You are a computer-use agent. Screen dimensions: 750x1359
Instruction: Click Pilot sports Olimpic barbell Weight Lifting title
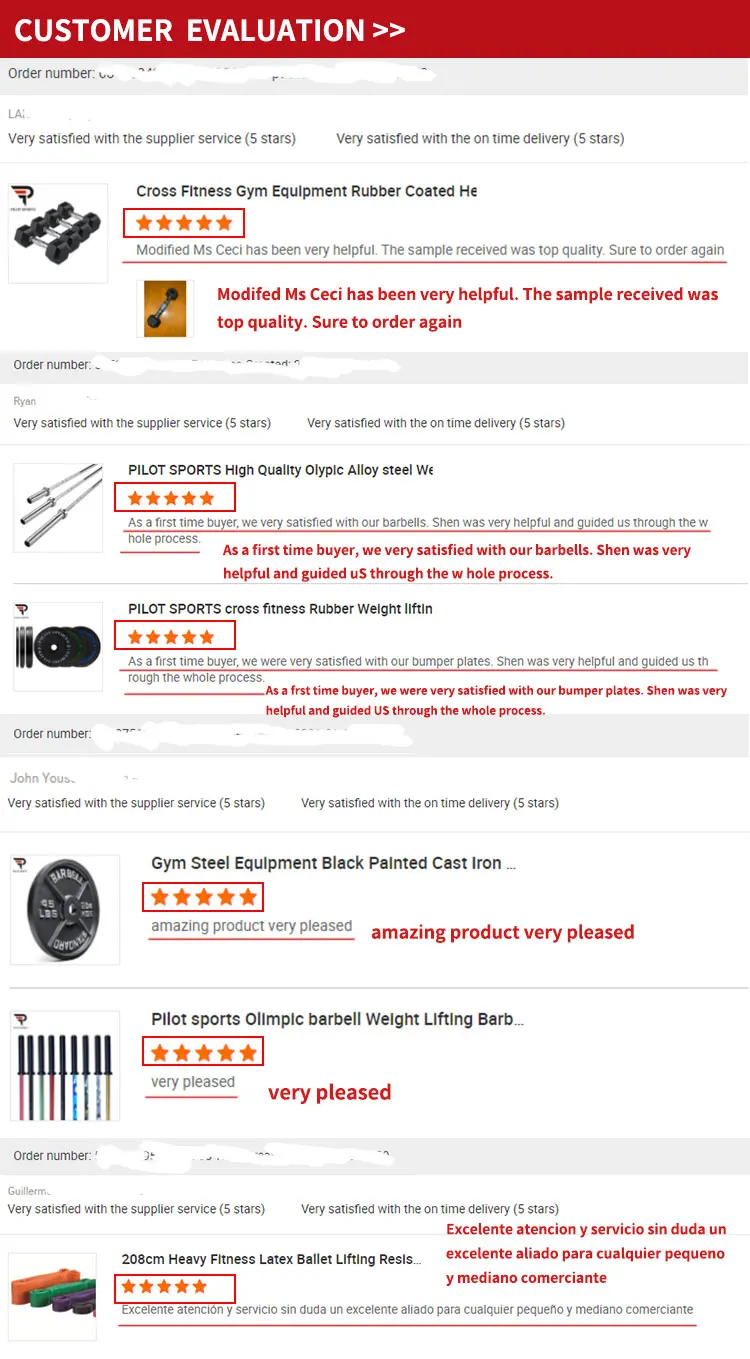pos(337,1019)
